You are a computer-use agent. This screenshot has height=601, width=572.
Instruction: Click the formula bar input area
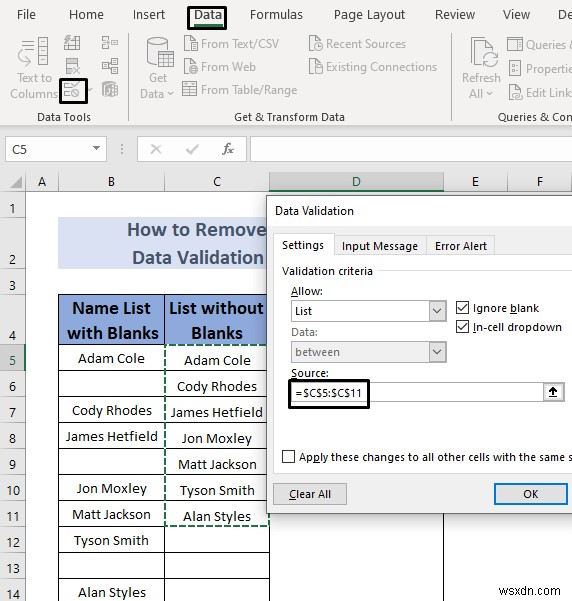tap(411, 149)
